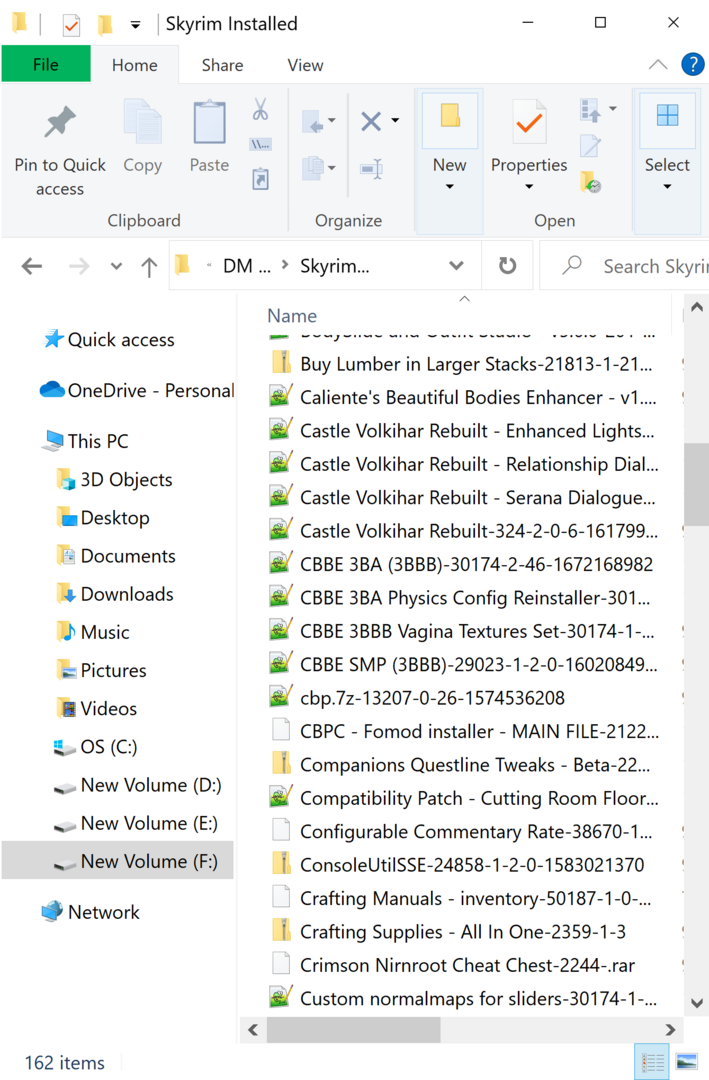Click quick-access toolbar New folder icon
The height and width of the screenshot is (1080, 709).
(105, 25)
